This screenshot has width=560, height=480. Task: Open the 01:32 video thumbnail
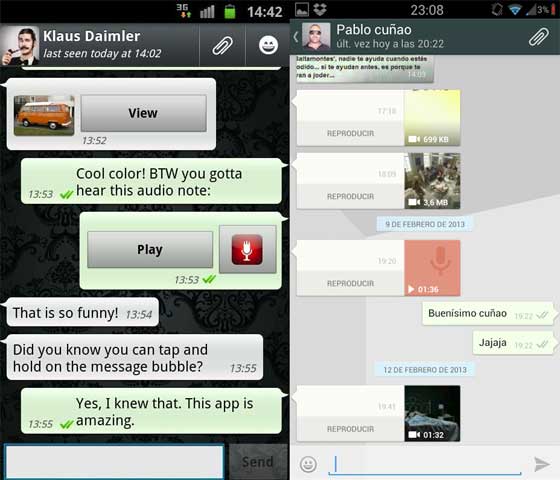coord(432,413)
